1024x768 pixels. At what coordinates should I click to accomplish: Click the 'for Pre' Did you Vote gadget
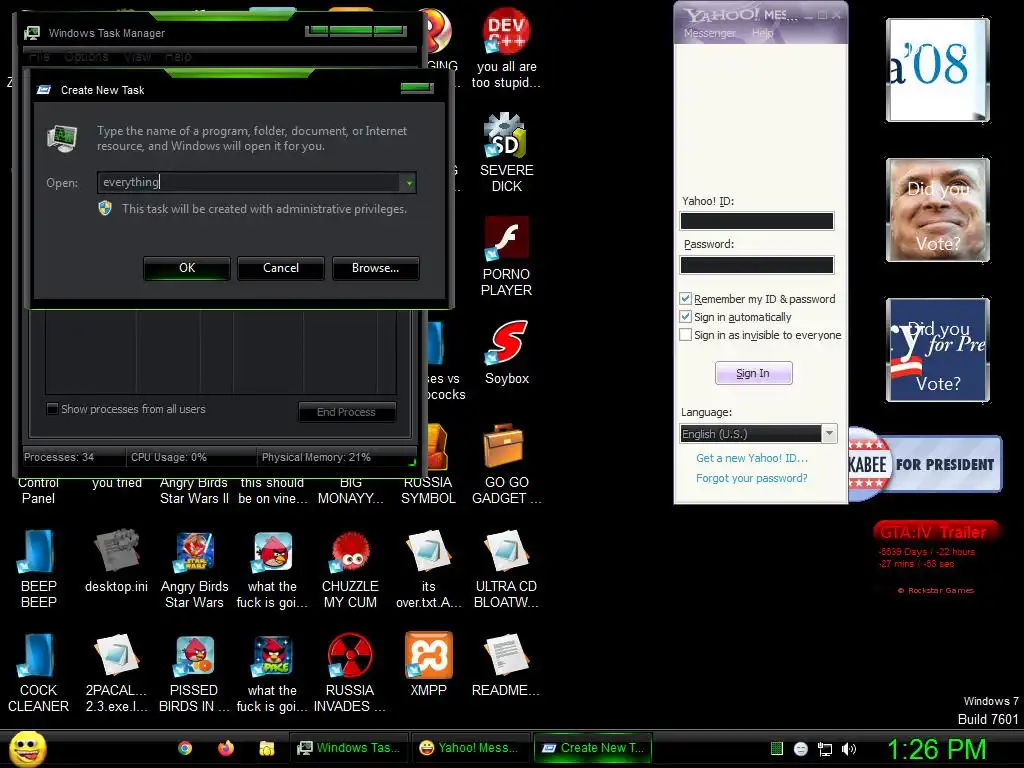tap(938, 349)
